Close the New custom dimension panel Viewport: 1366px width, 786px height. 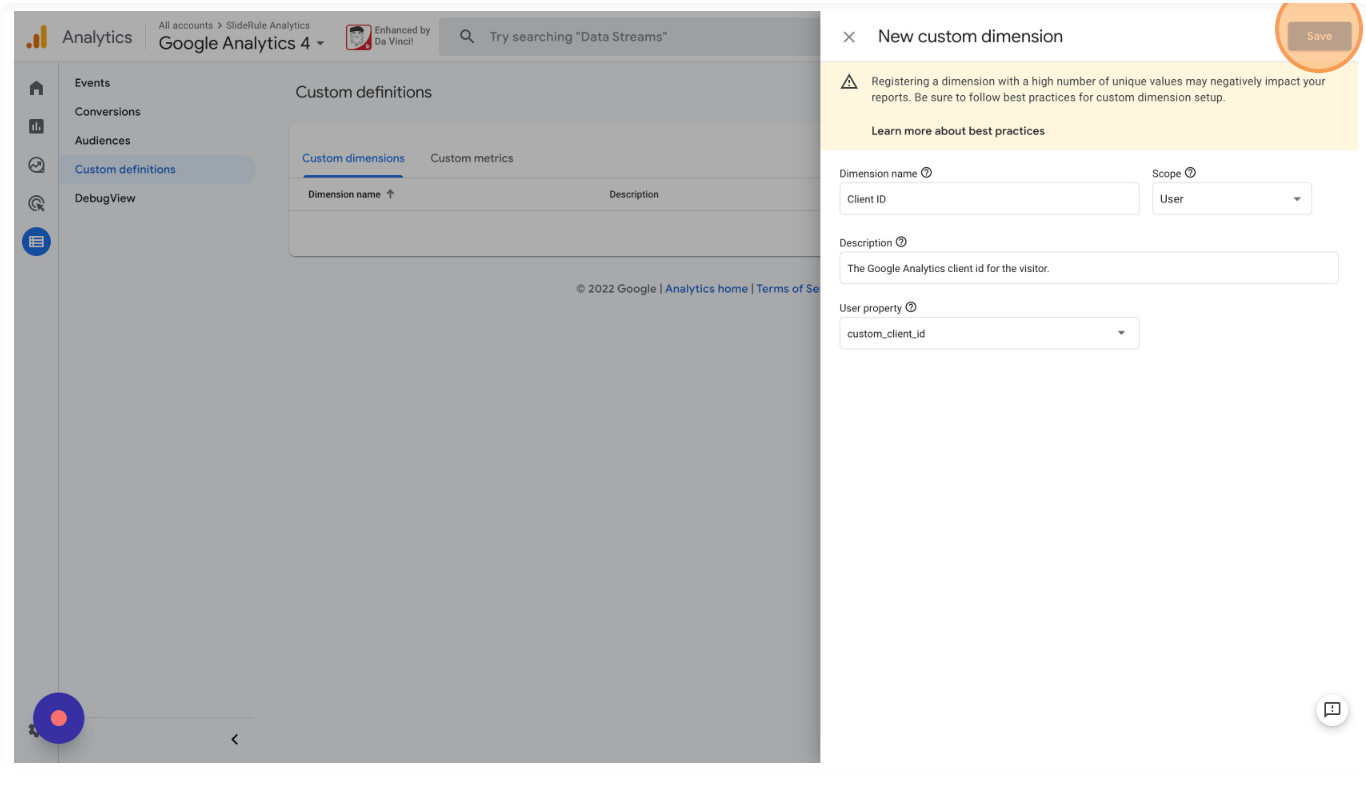point(849,37)
